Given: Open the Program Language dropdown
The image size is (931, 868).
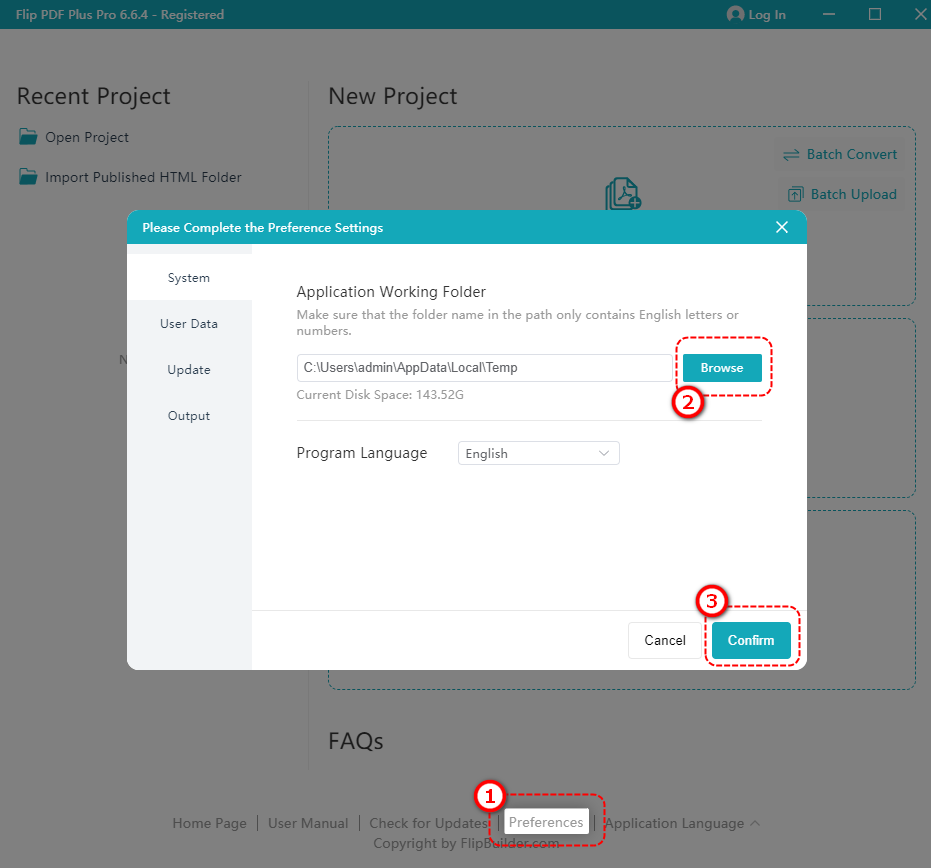Looking at the screenshot, I should click(539, 453).
